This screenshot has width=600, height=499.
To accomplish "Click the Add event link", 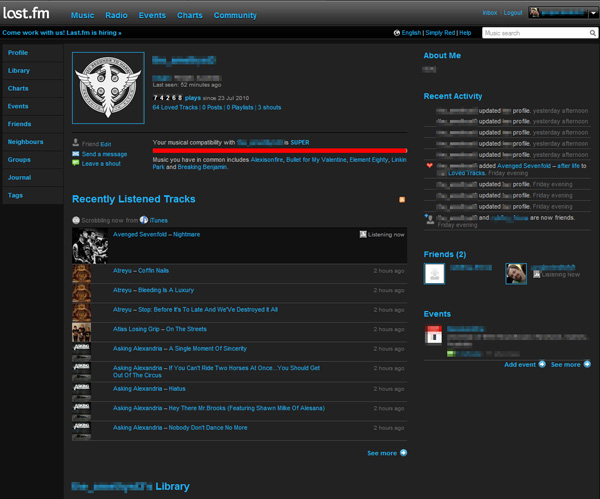I will coord(520,364).
